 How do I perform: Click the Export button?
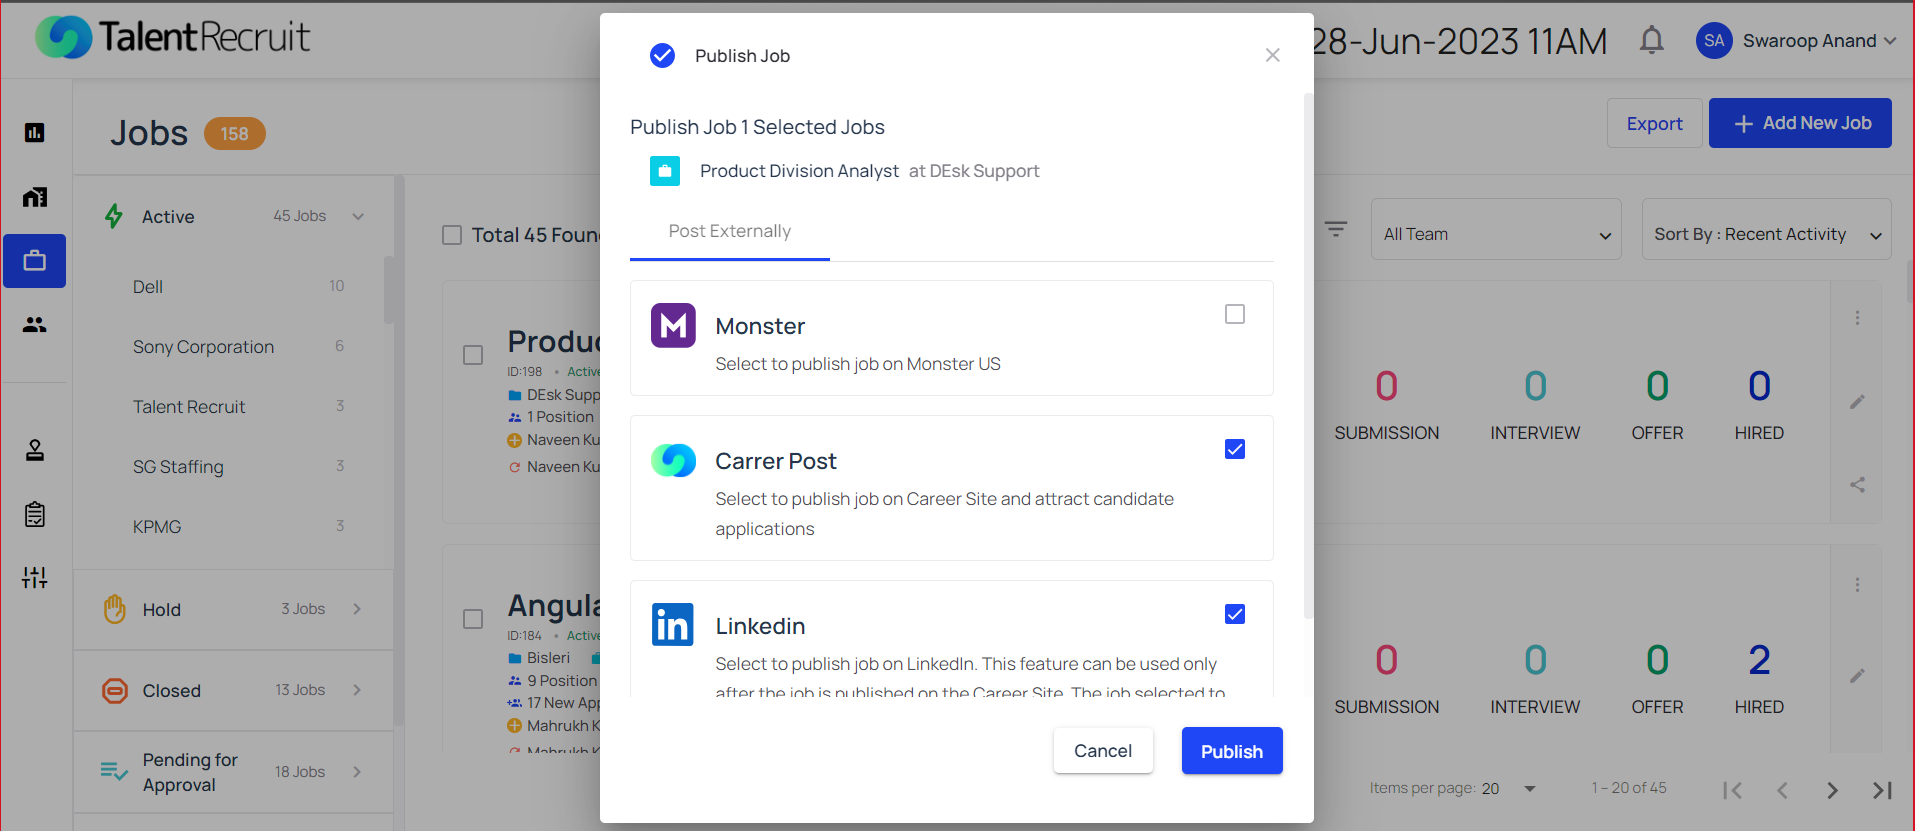tap(1654, 123)
